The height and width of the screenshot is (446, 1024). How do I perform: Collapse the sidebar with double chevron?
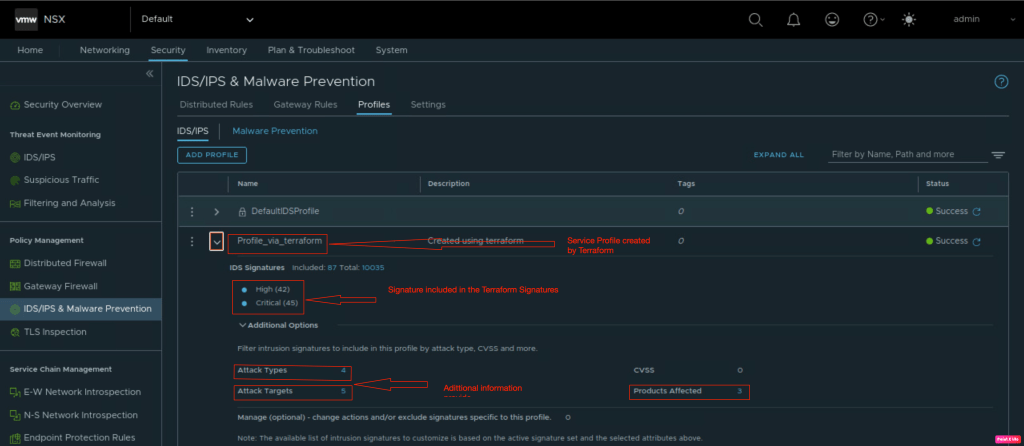(150, 74)
